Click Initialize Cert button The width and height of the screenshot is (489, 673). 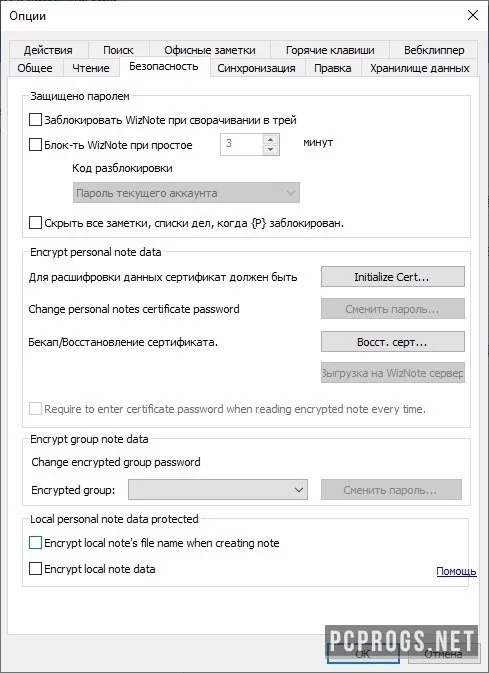click(392, 277)
